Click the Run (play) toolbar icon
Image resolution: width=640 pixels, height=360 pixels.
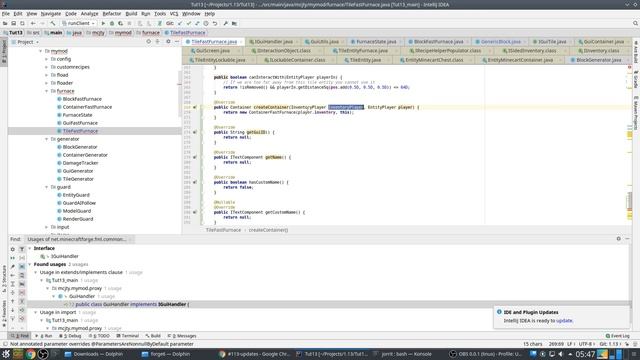[x=103, y=24]
